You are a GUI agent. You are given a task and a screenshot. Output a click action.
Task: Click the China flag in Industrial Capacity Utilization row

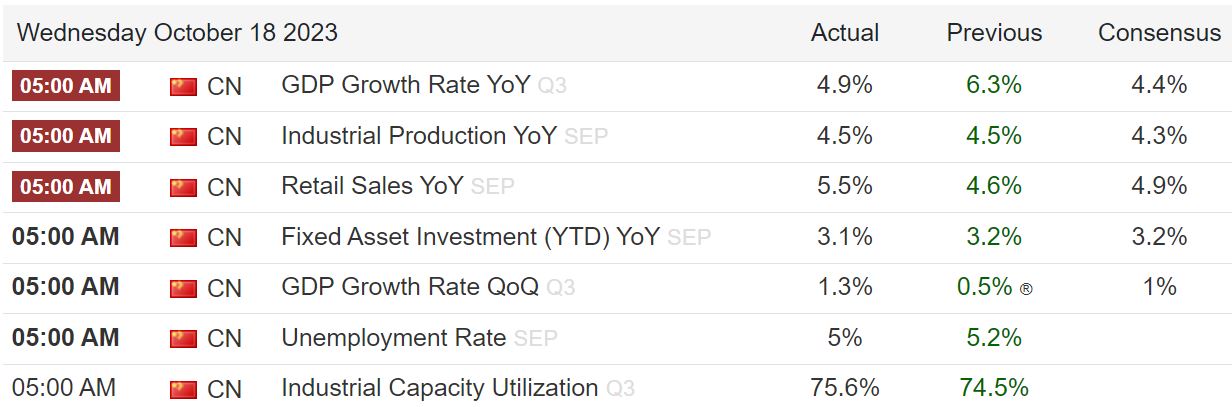[x=183, y=388]
